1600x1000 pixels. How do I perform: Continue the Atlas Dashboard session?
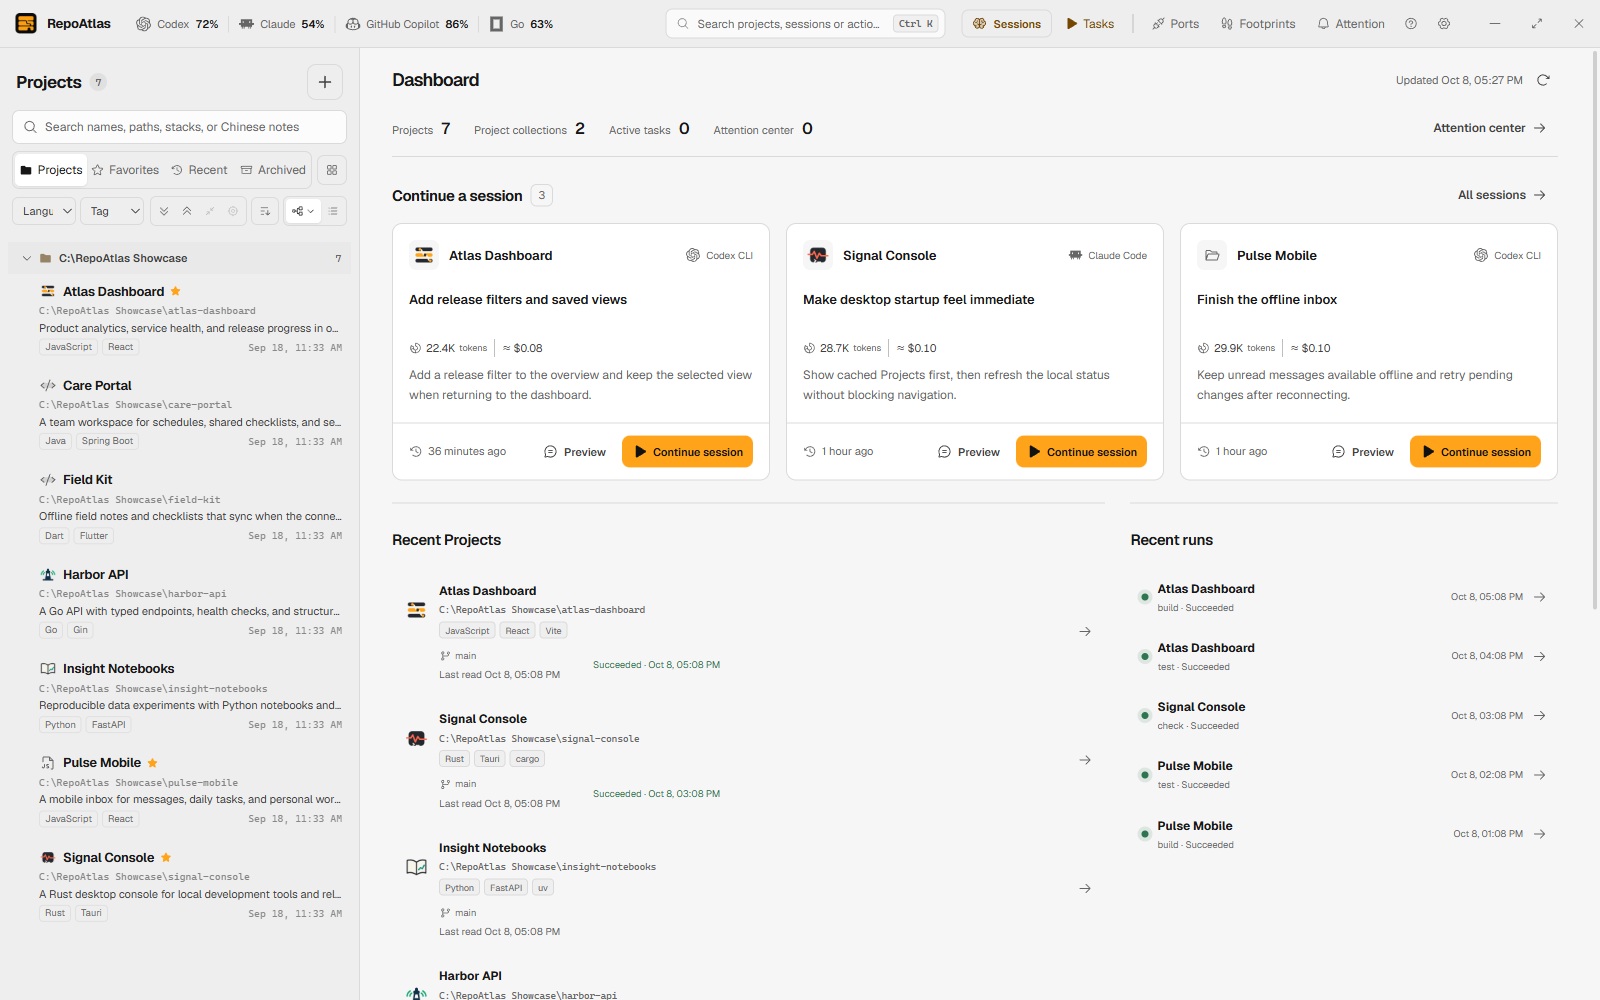click(687, 452)
